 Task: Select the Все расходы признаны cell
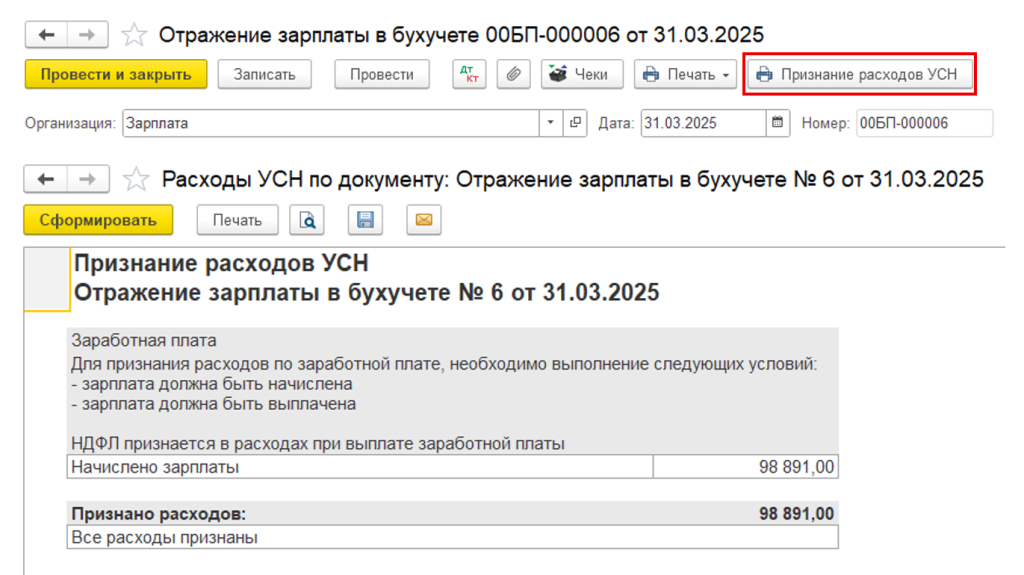pos(453,538)
